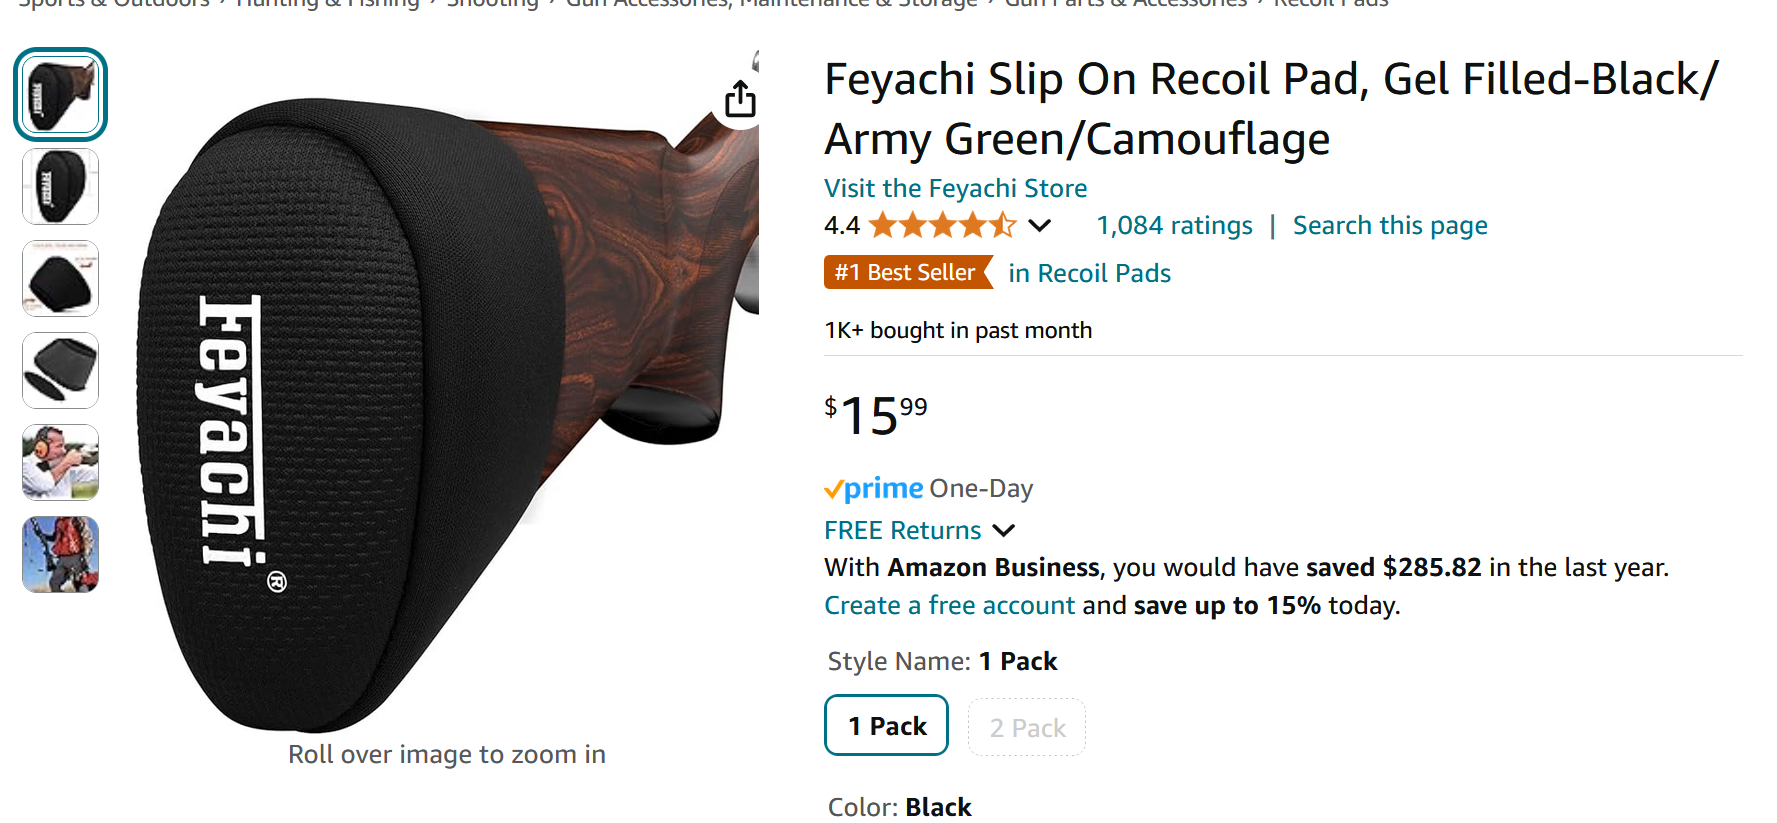Open thumbnail of man aiming rifle

pyautogui.click(x=60, y=463)
